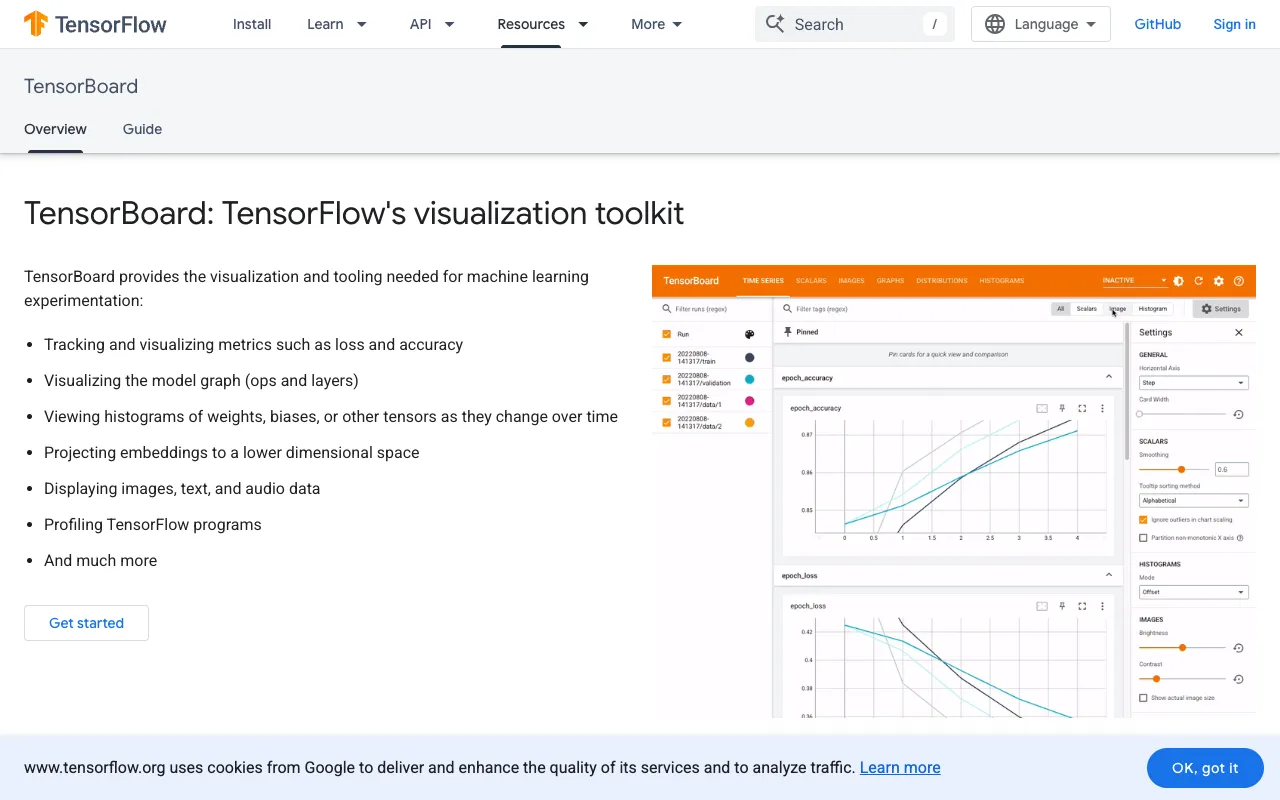This screenshot has width=1280, height=800.
Task: Open the Learn more cookie policy link
Action: [899, 767]
